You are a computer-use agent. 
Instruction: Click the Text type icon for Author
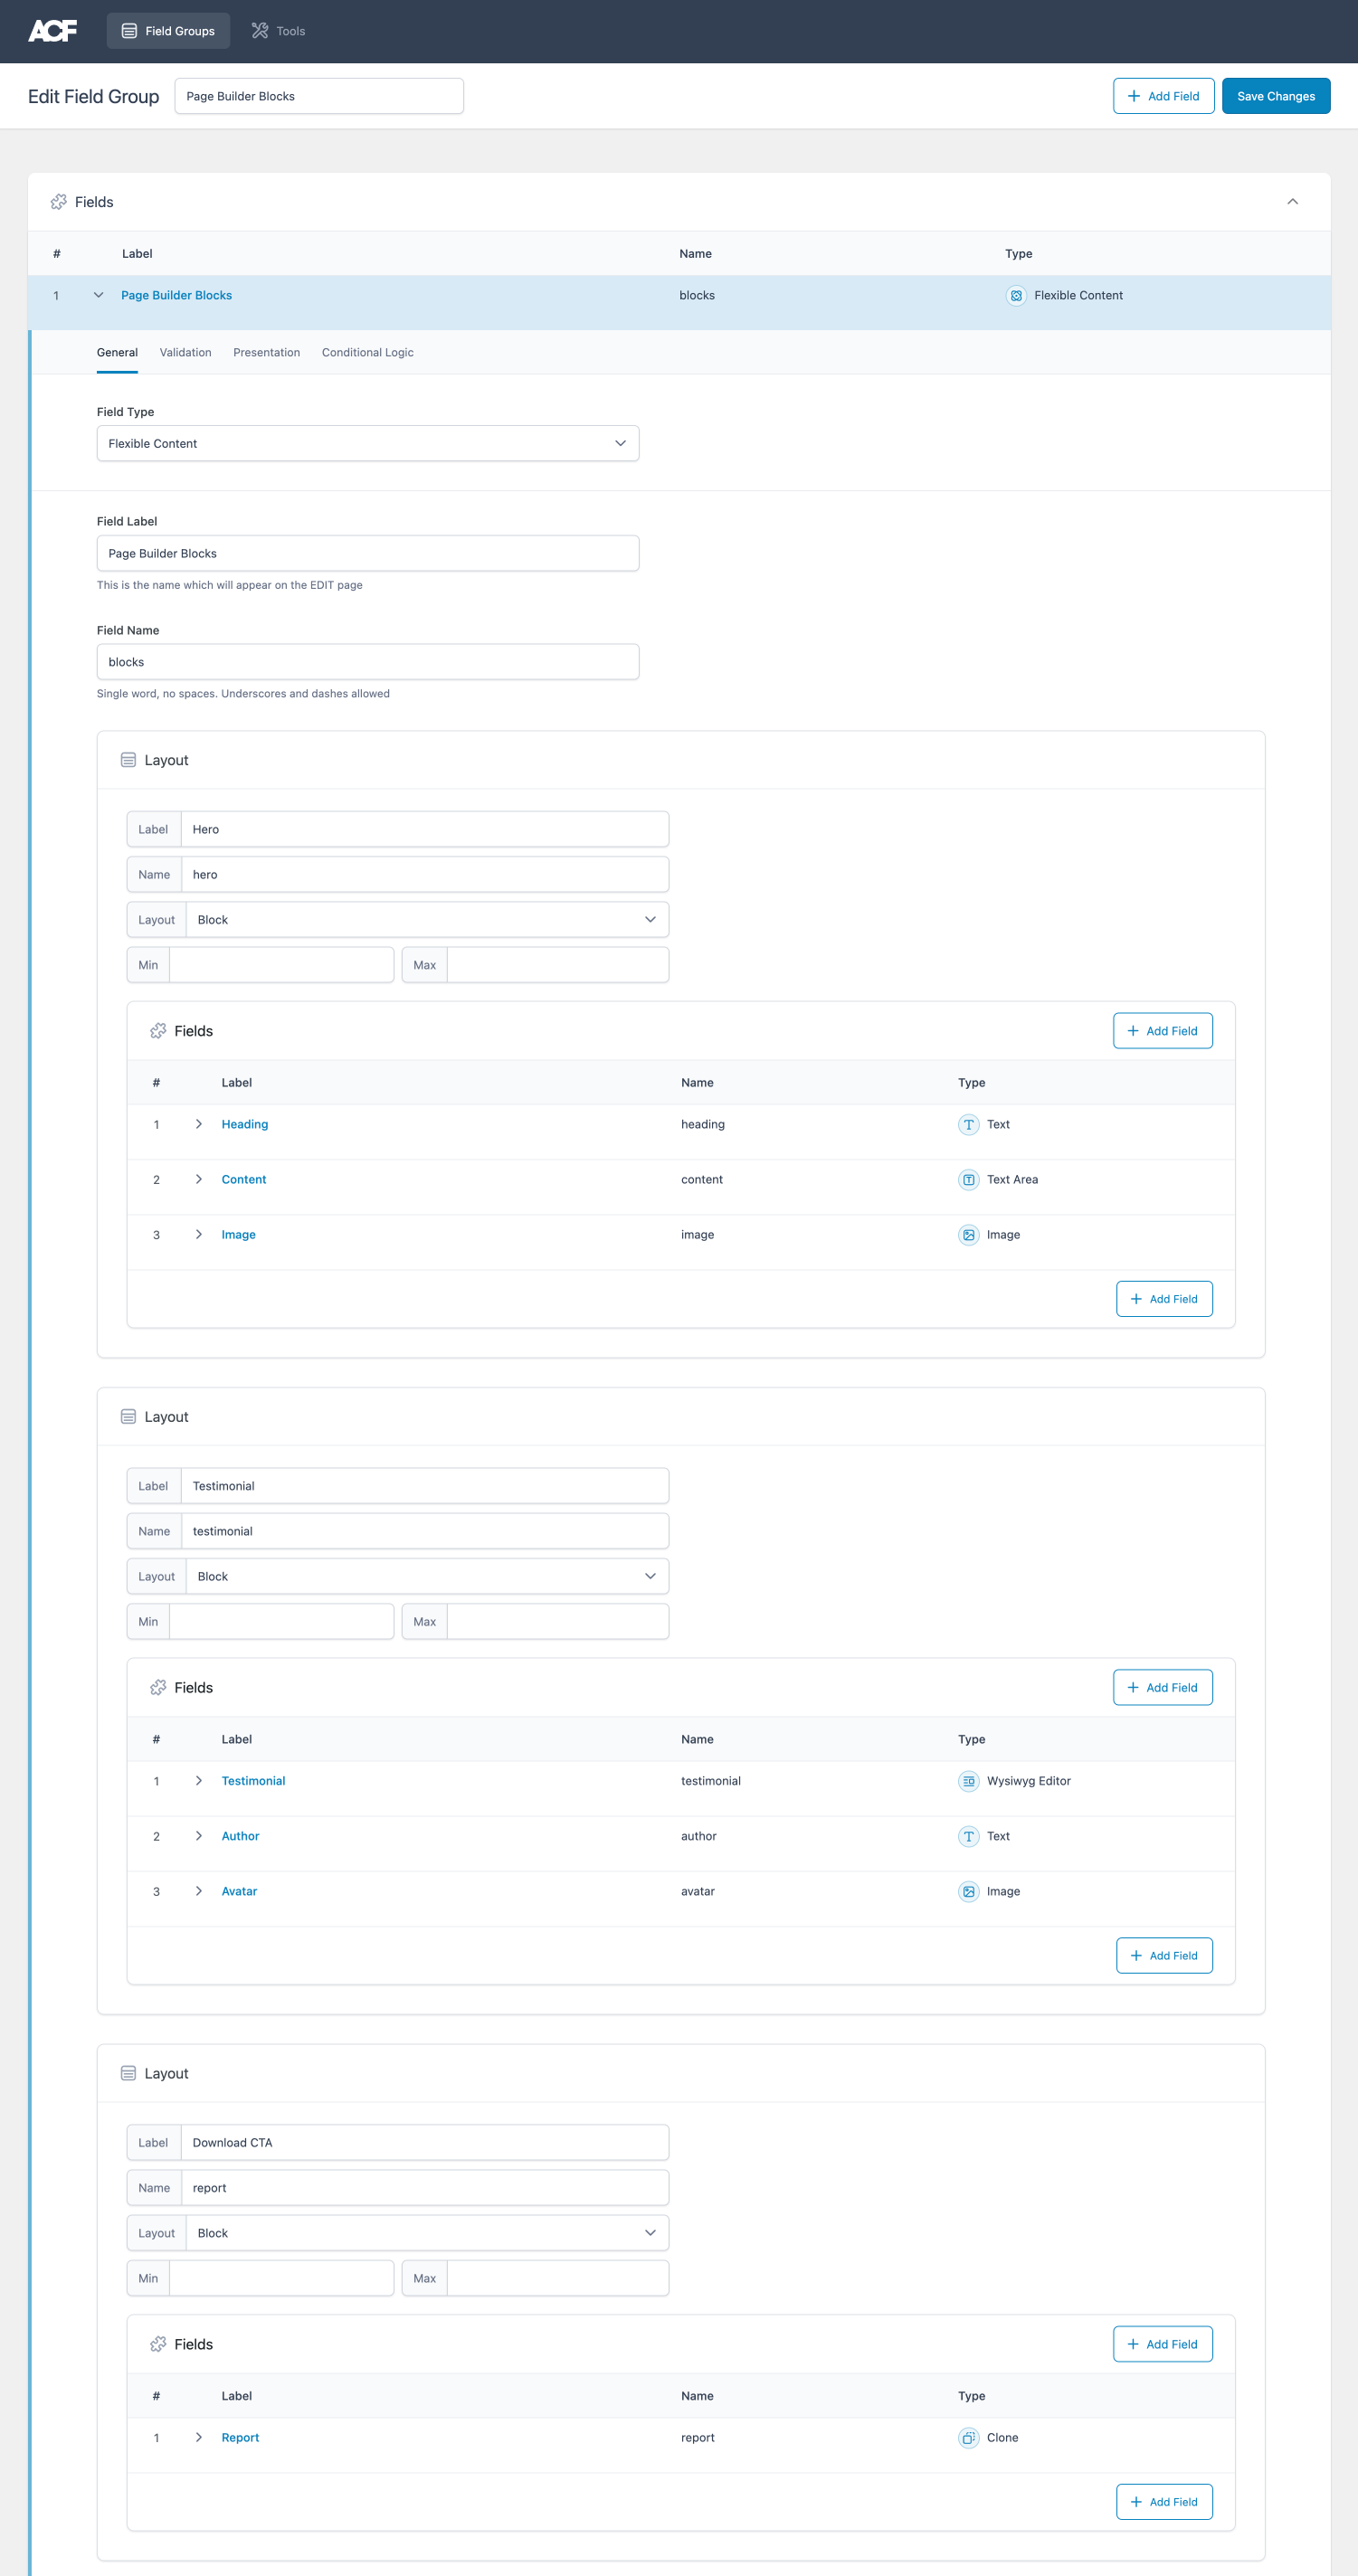coord(968,1837)
